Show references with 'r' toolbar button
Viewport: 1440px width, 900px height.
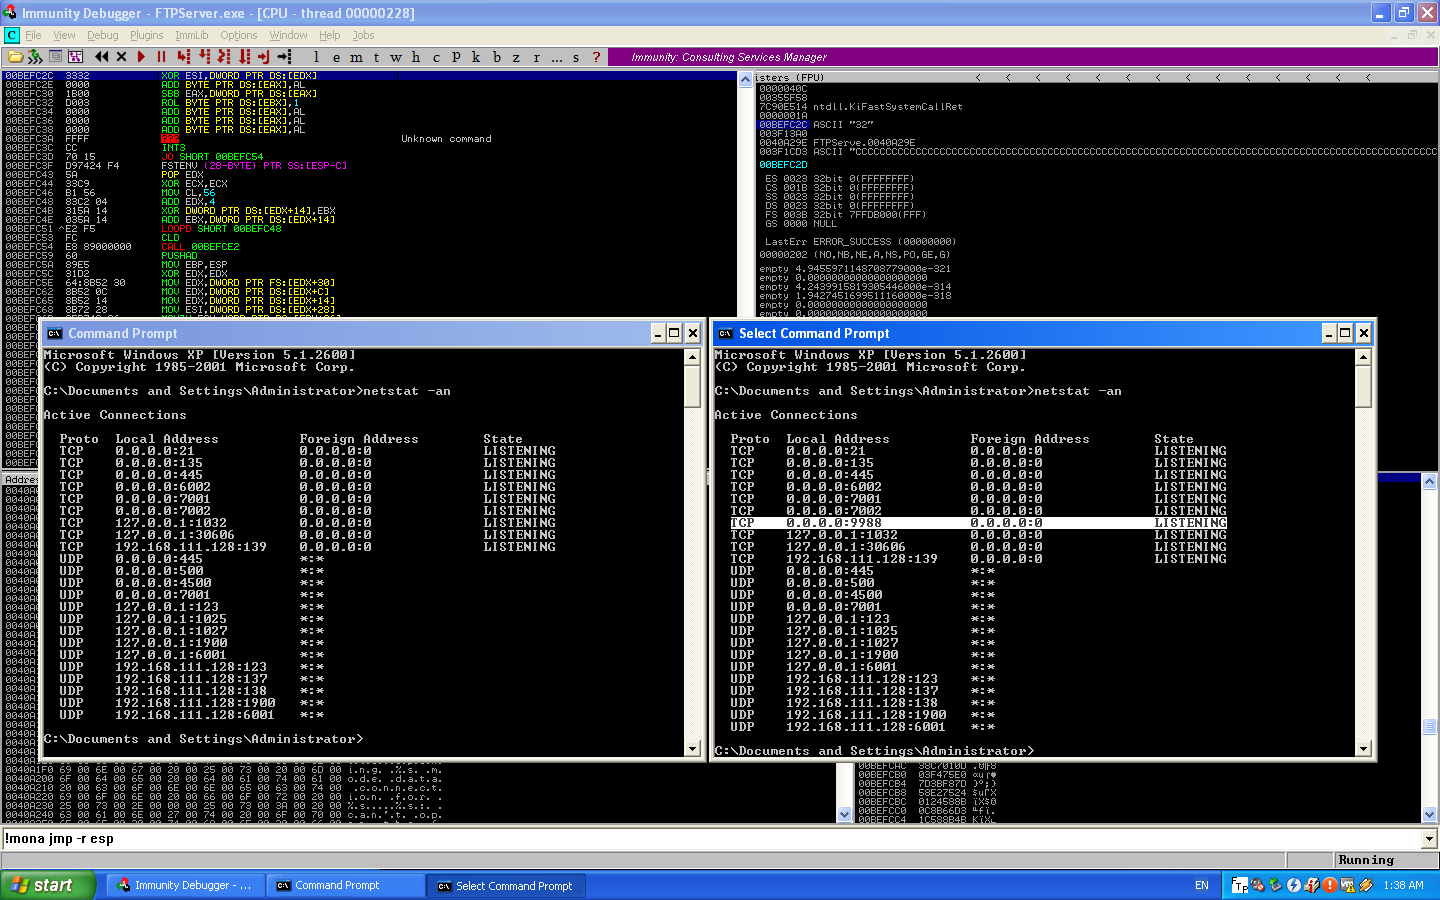pyautogui.click(x=536, y=57)
